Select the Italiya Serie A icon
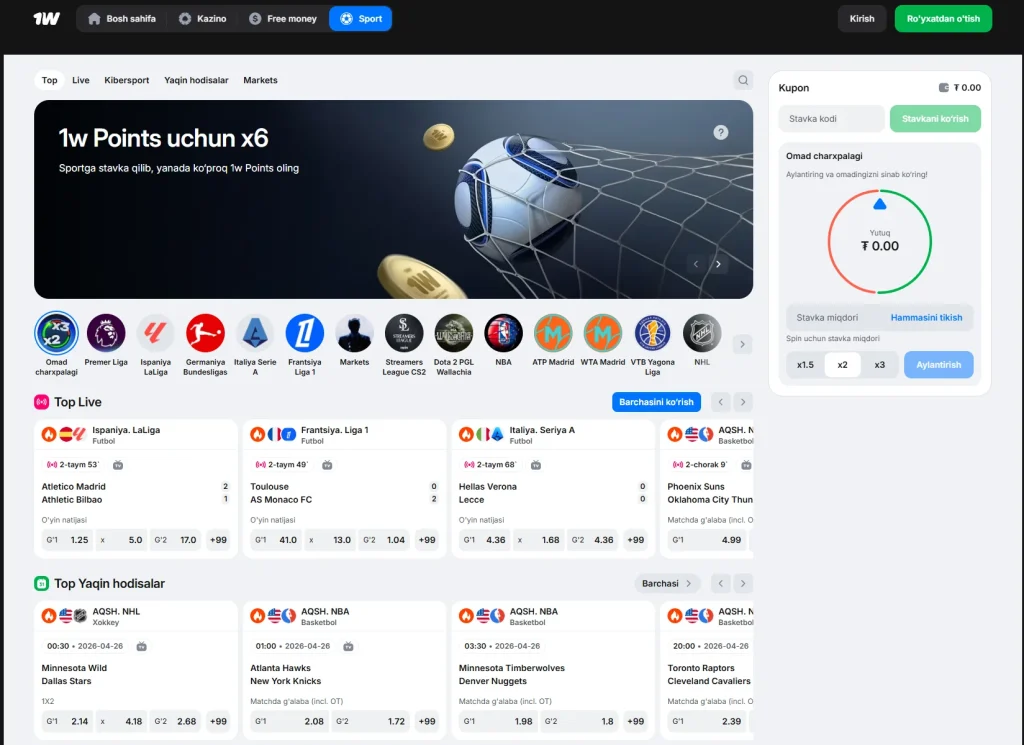1024x745 pixels. pyautogui.click(x=255, y=333)
